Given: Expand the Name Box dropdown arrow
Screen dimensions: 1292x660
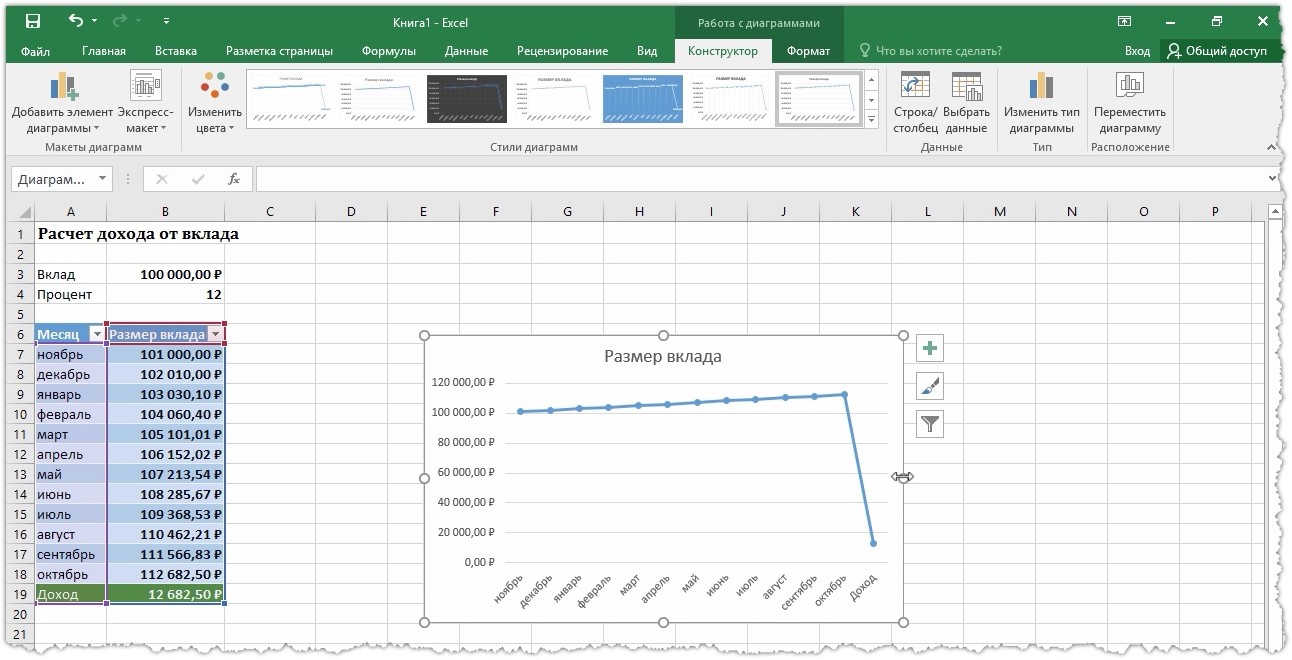Looking at the screenshot, I should coord(103,179).
